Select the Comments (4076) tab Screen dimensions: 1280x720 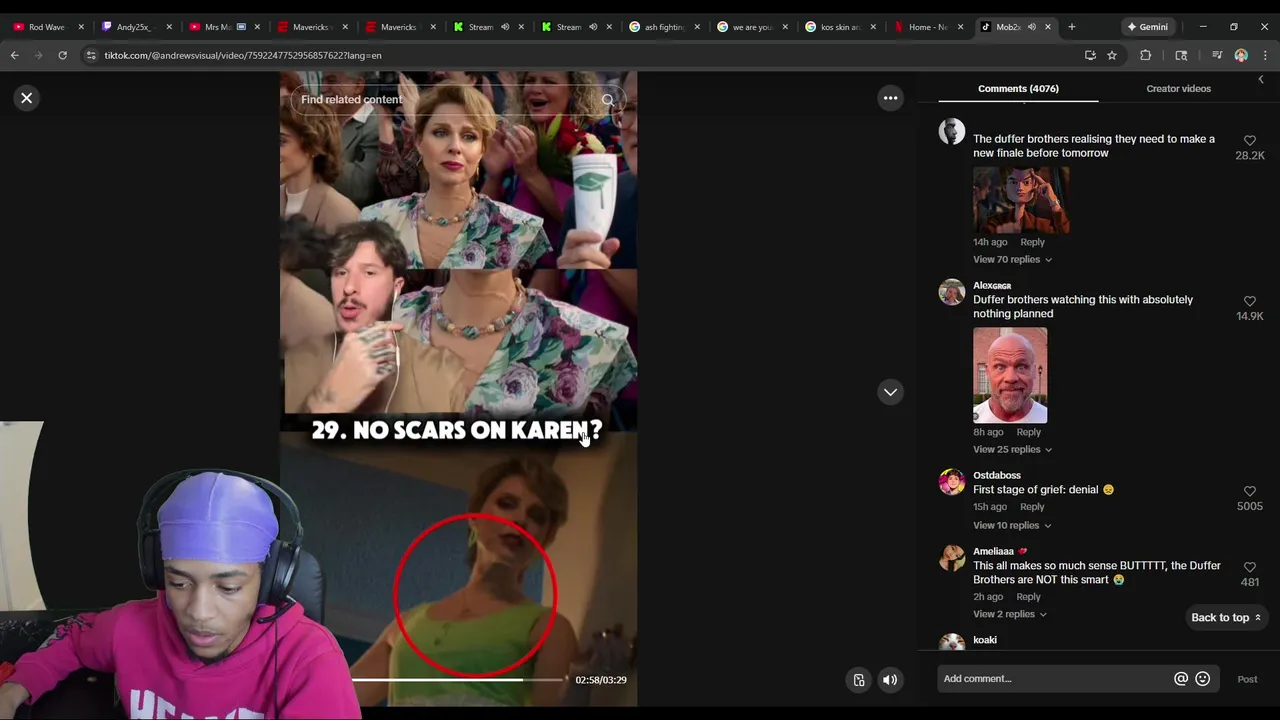(1018, 89)
